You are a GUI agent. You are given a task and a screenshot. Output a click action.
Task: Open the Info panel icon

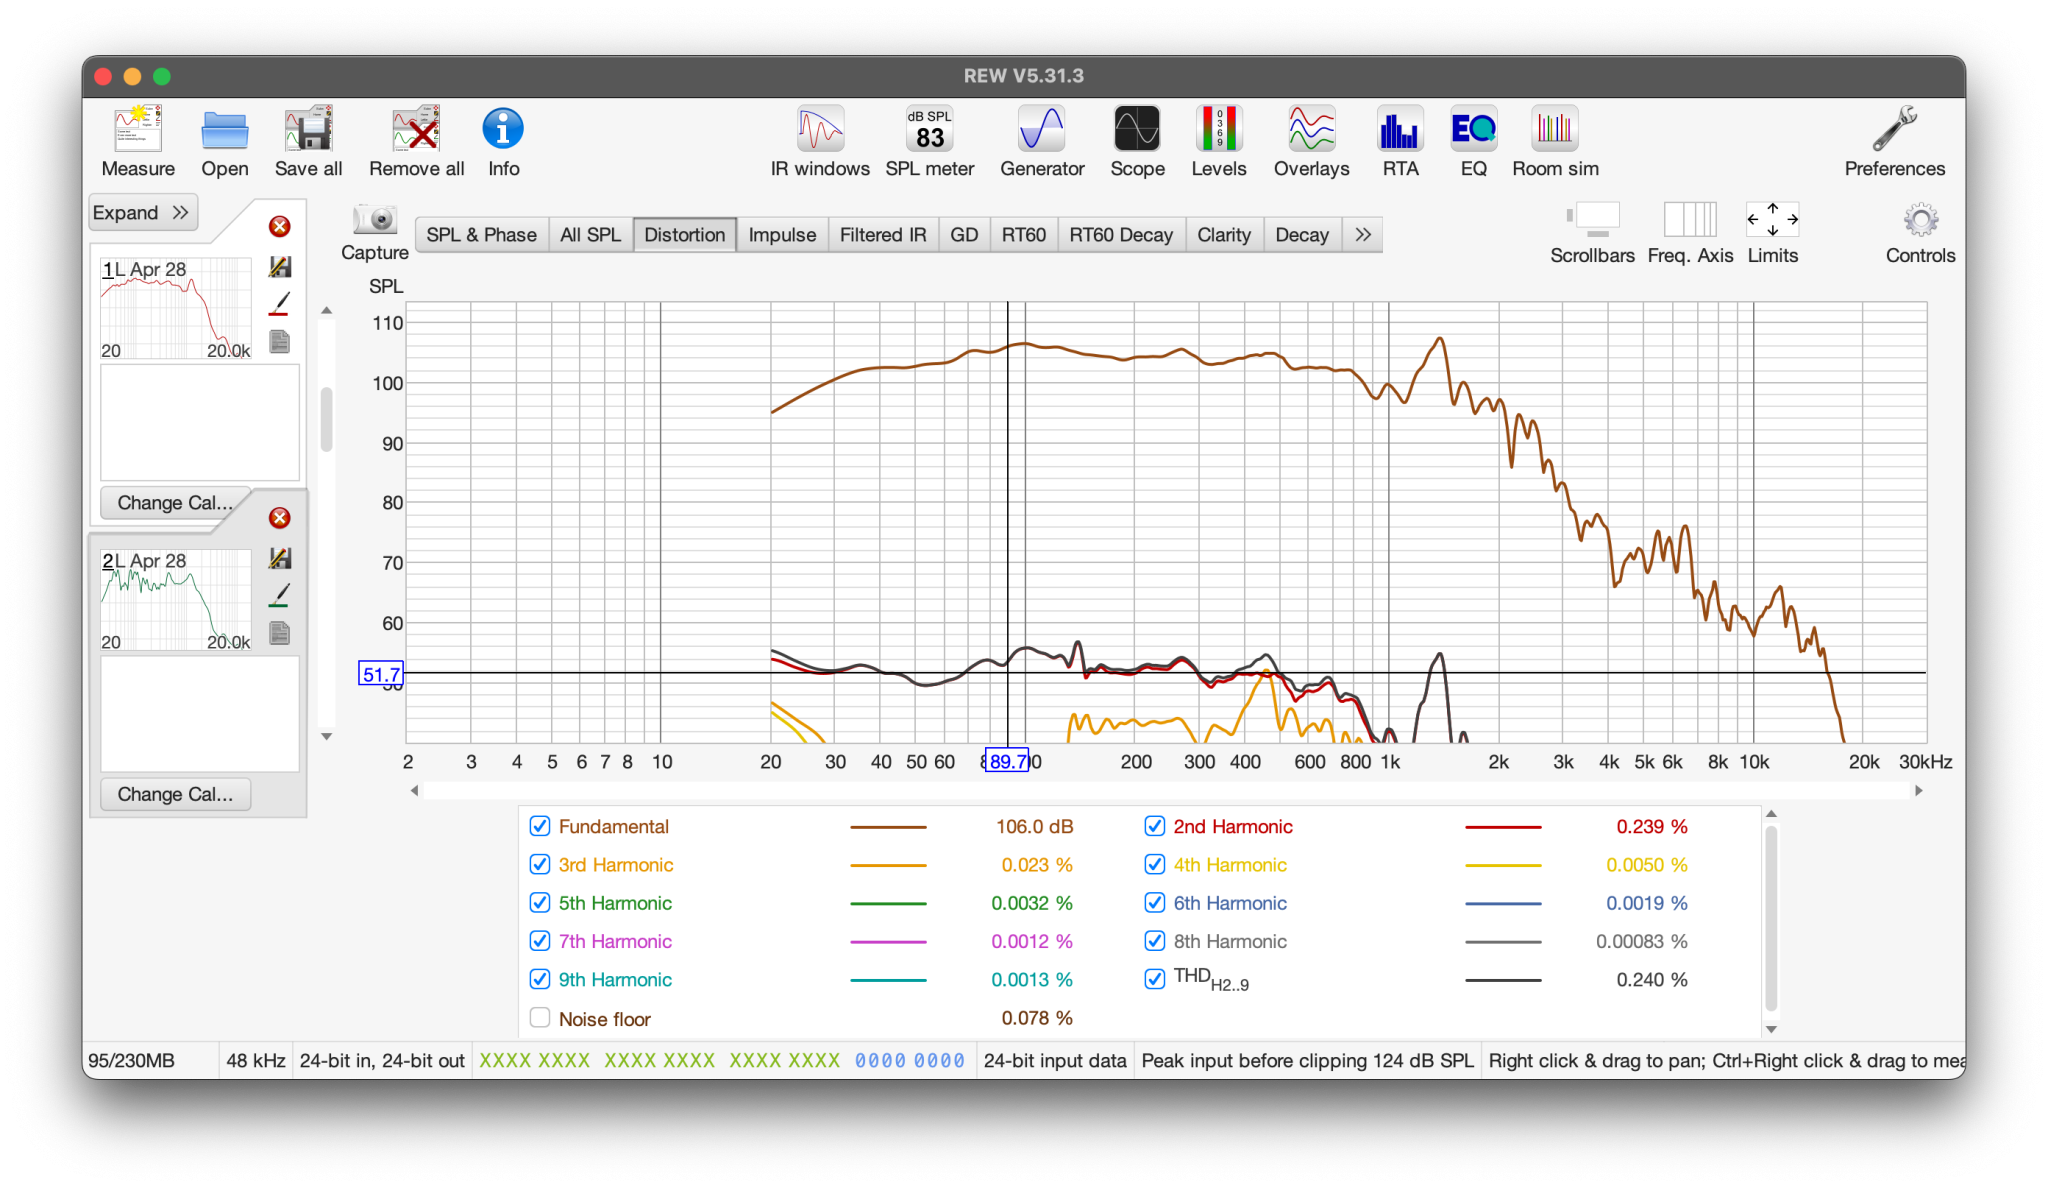click(503, 130)
